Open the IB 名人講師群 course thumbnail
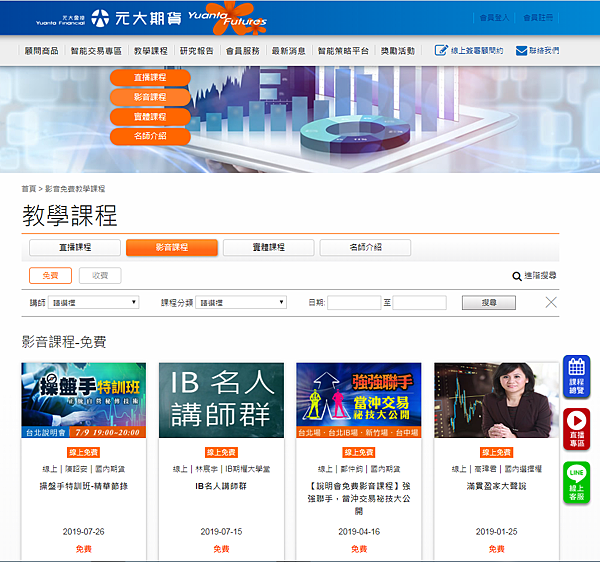This screenshot has width=600, height=562. coord(221,400)
